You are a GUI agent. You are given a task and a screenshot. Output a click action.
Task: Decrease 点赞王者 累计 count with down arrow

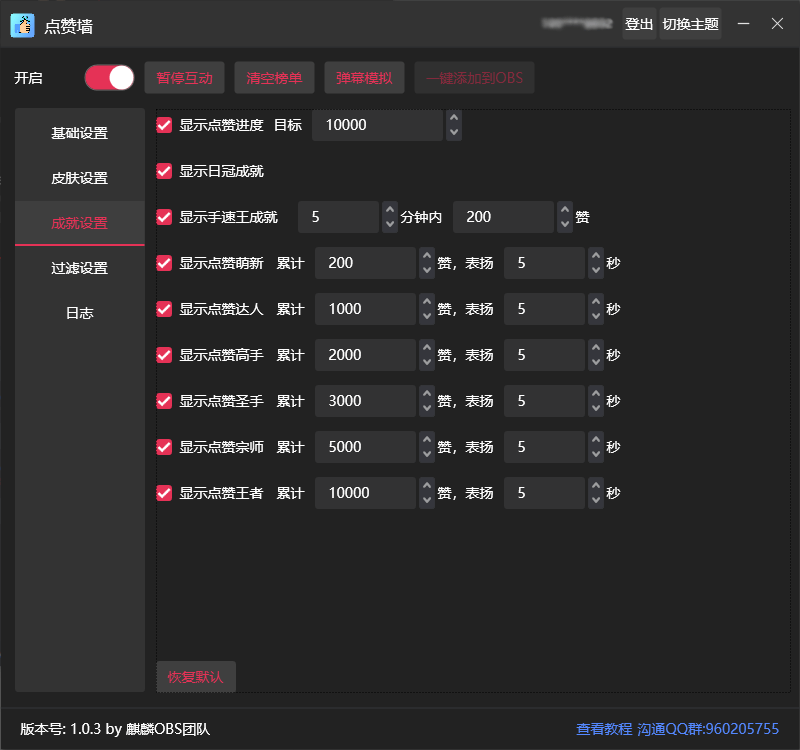click(x=427, y=500)
